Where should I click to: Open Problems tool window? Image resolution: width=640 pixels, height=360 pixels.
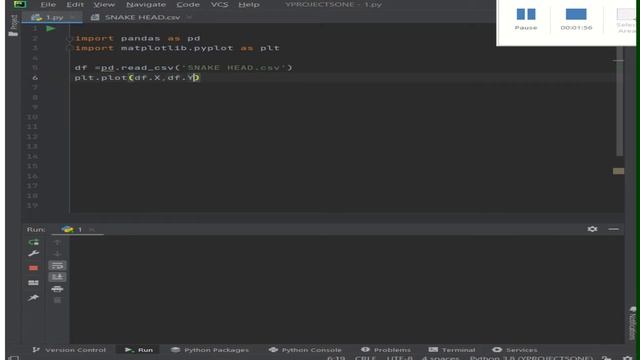(386, 350)
